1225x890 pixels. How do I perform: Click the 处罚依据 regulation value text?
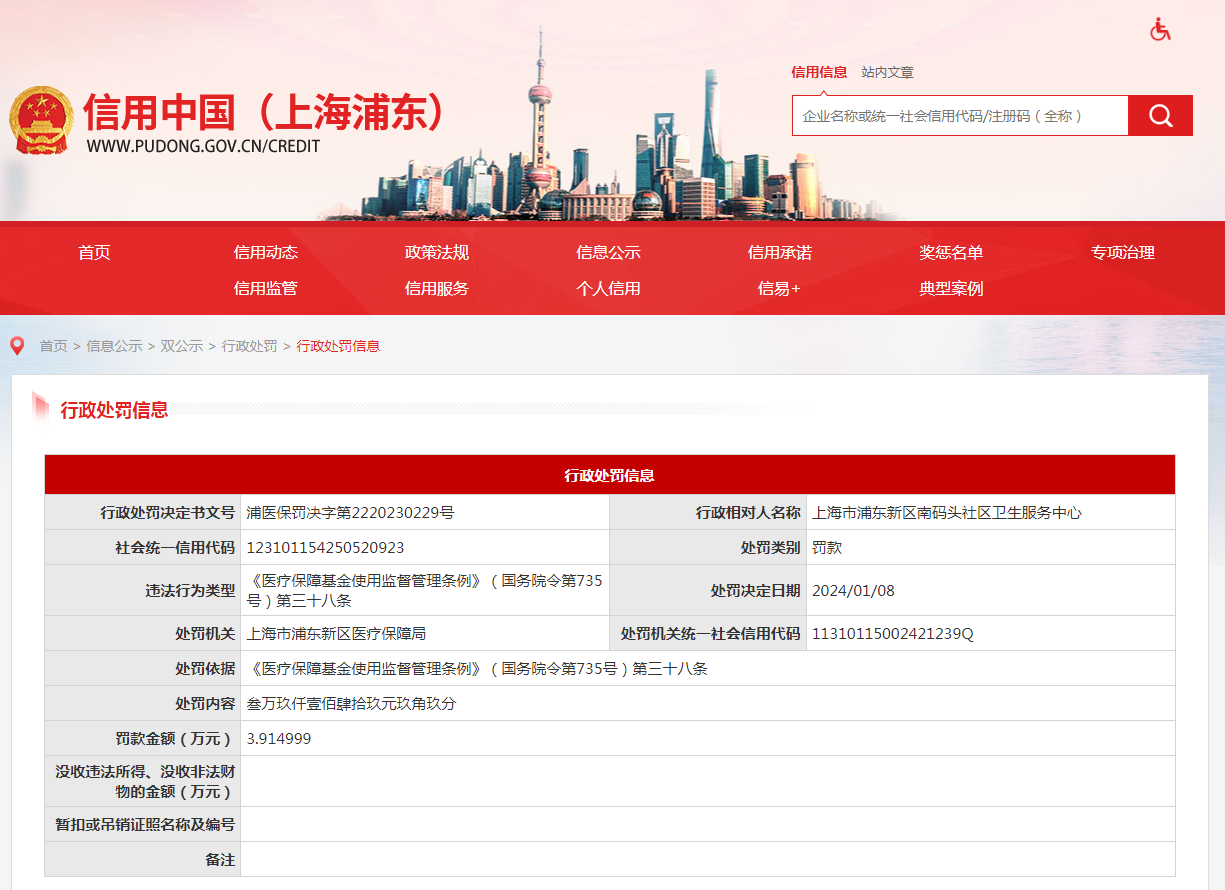click(477, 669)
